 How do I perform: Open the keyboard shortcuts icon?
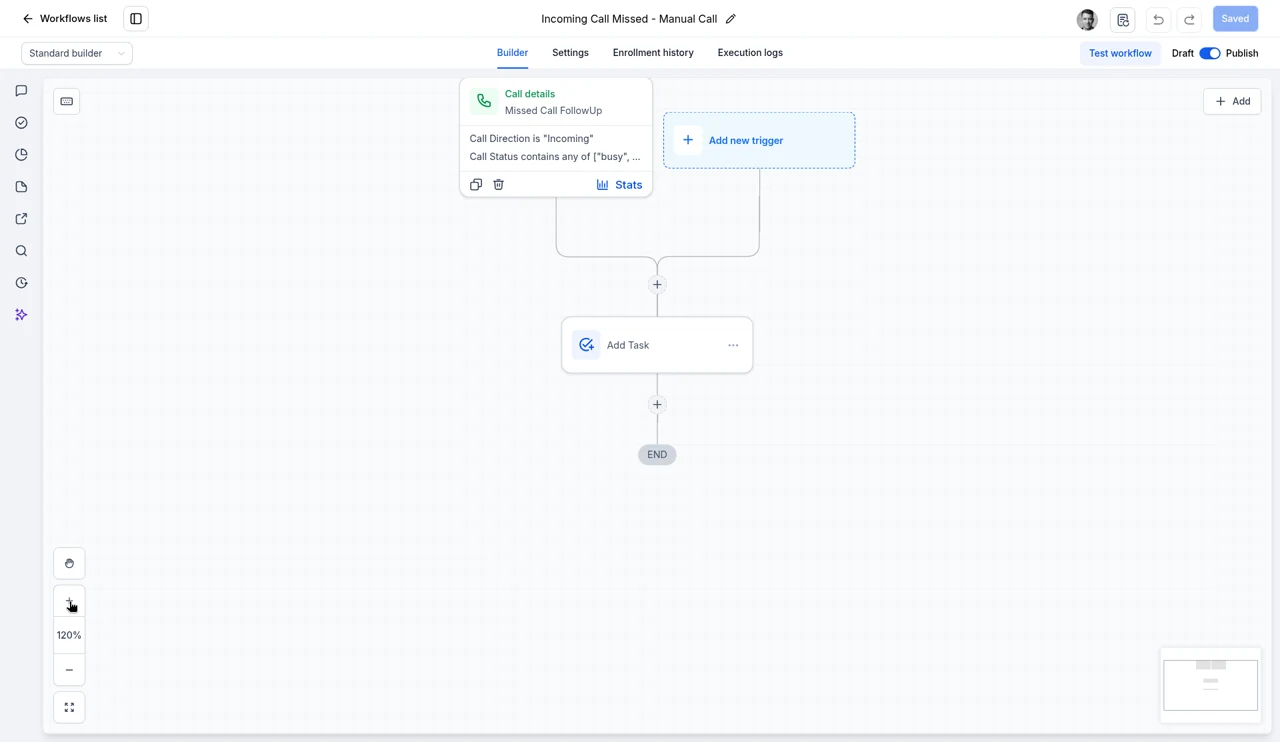point(67,101)
